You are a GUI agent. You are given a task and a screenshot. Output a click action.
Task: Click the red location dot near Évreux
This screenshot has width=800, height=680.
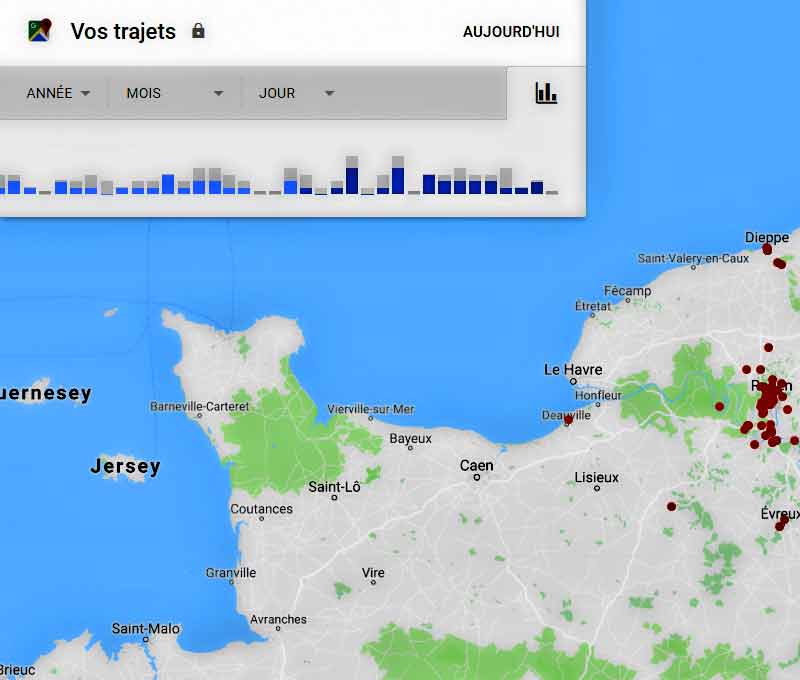pyautogui.click(x=781, y=524)
